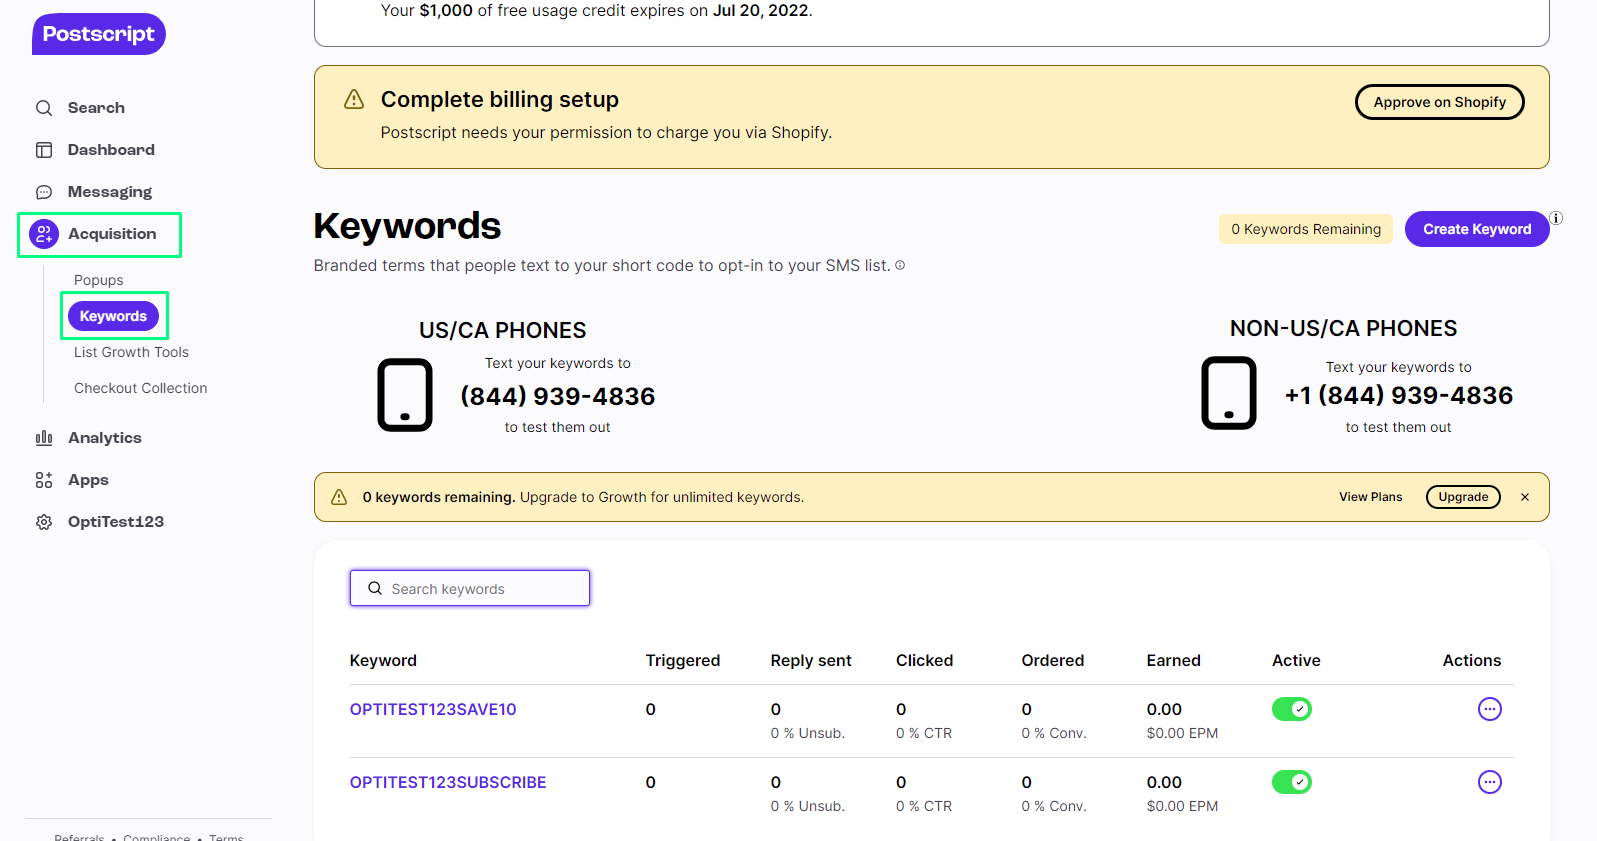Click the Apps grid icon
The width and height of the screenshot is (1597, 841).
click(44, 480)
